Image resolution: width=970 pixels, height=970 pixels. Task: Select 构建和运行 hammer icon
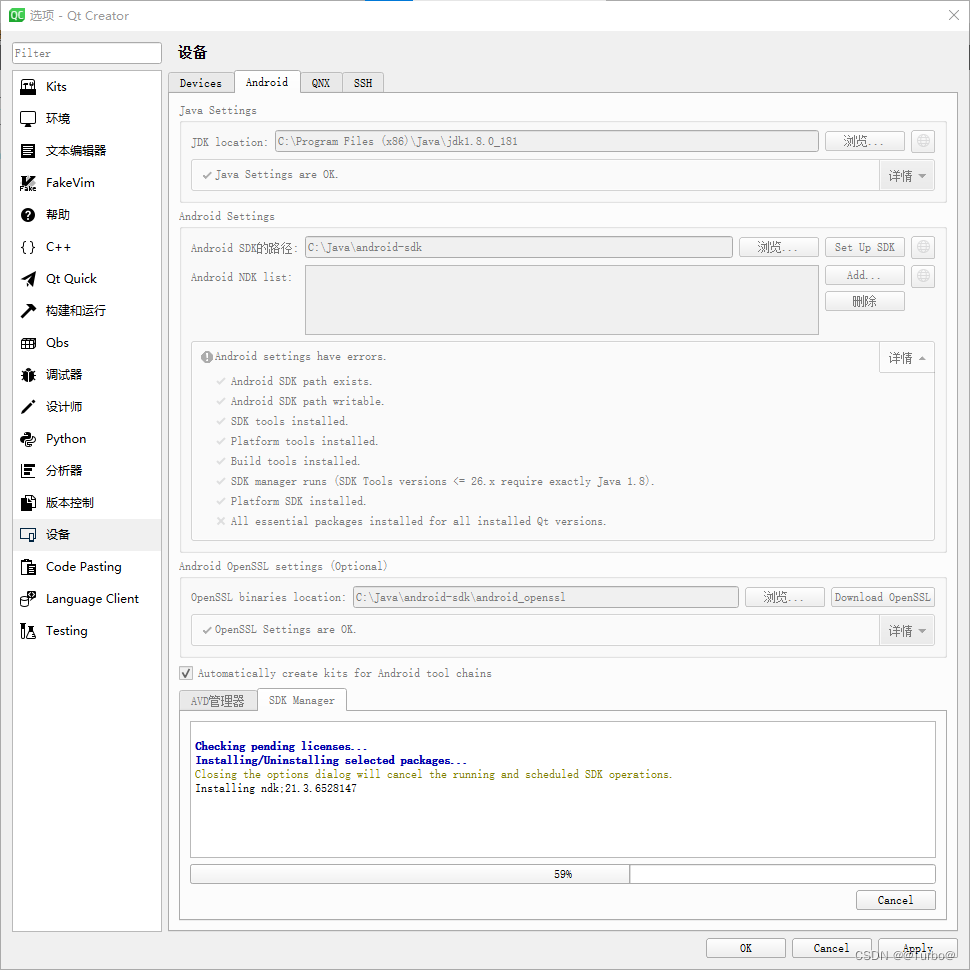[x=28, y=311]
